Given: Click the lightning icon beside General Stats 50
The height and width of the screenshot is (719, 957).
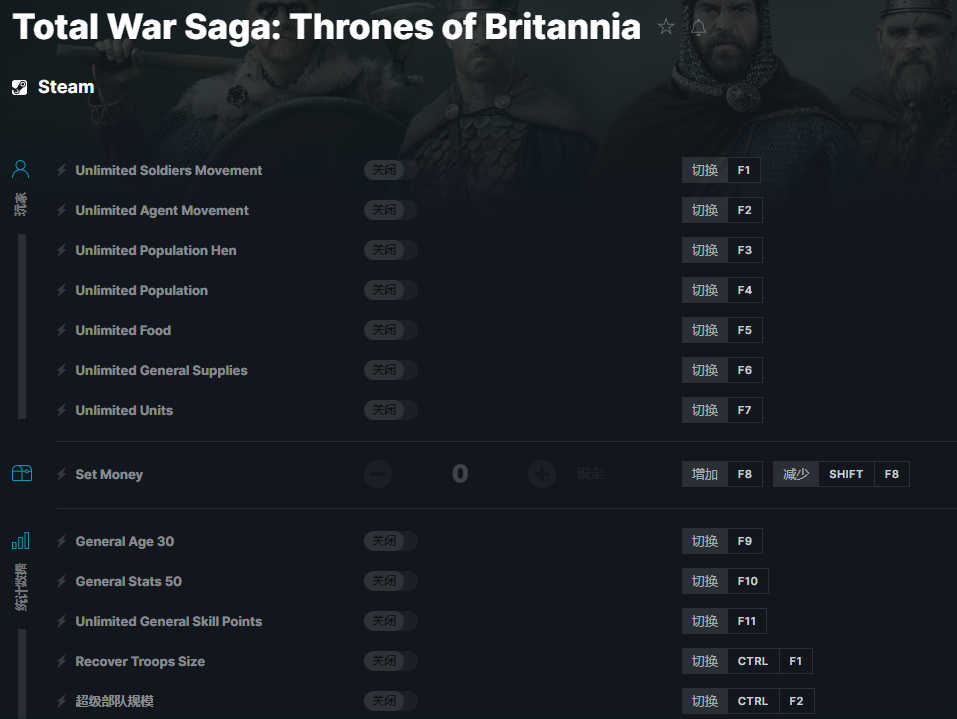Looking at the screenshot, I should pos(62,581).
